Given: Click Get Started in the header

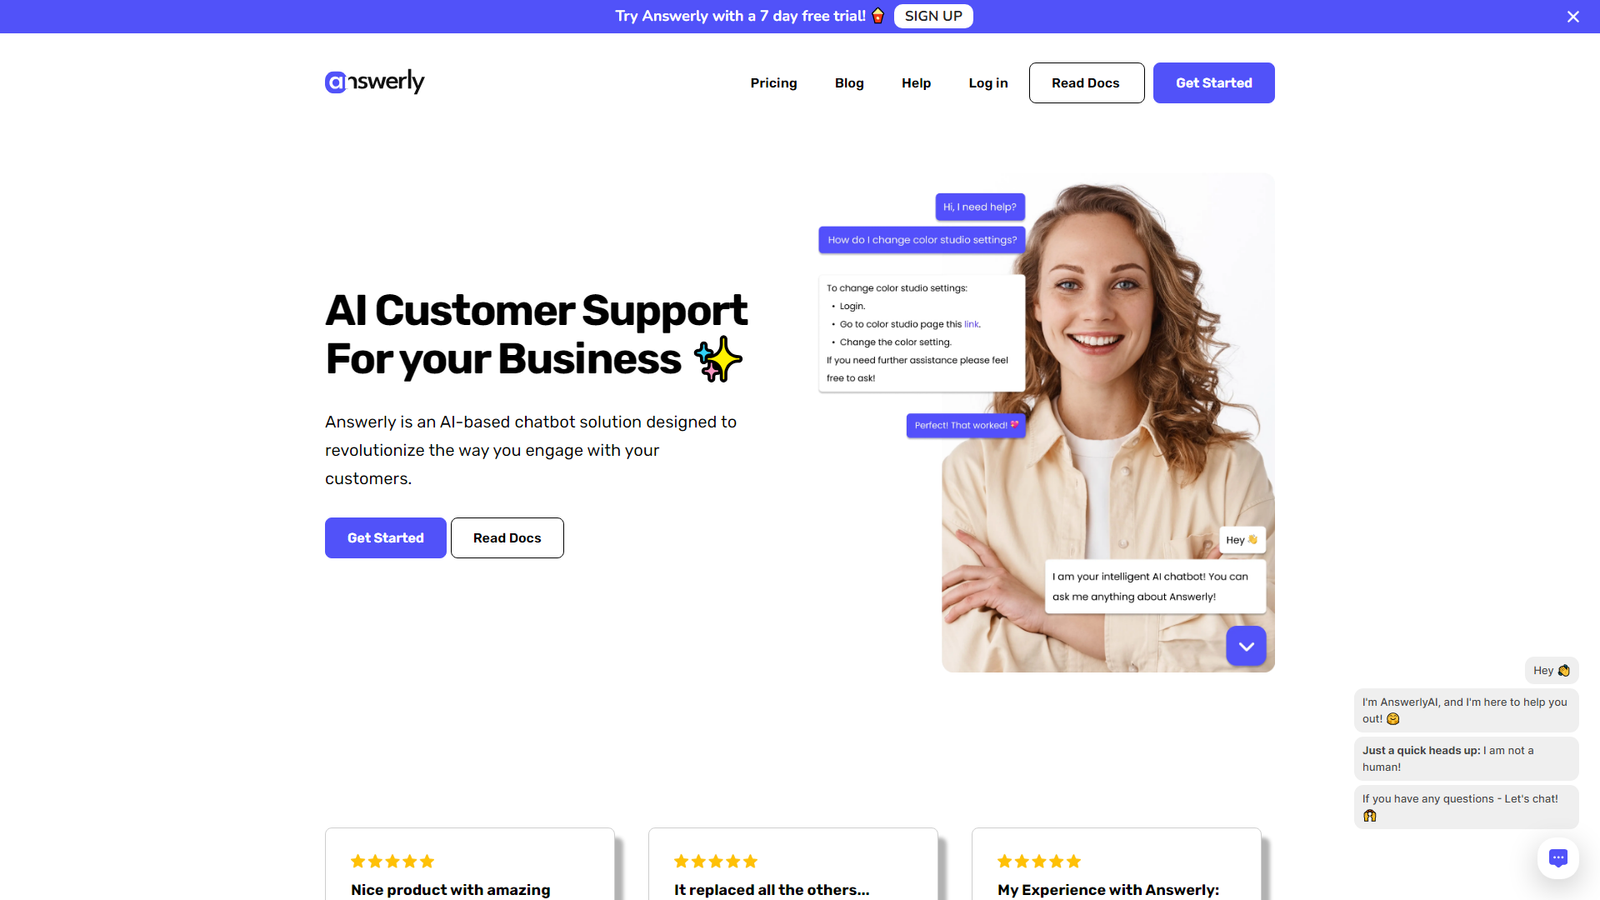Looking at the screenshot, I should tap(1214, 83).
